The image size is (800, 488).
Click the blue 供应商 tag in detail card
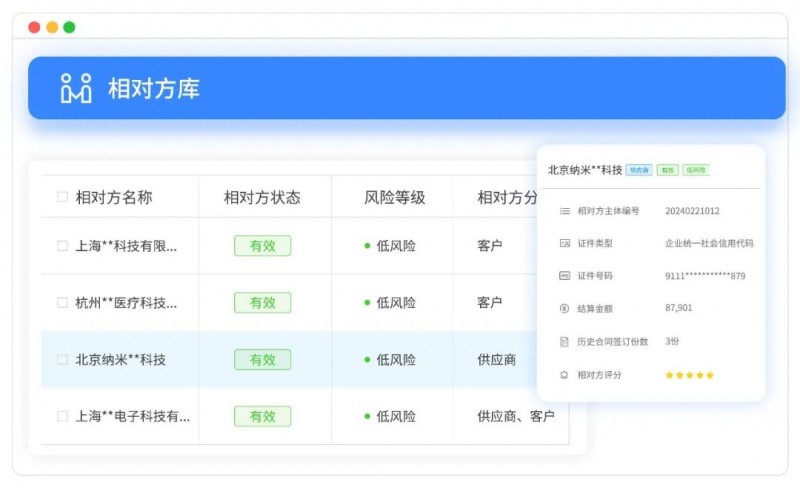639,170
